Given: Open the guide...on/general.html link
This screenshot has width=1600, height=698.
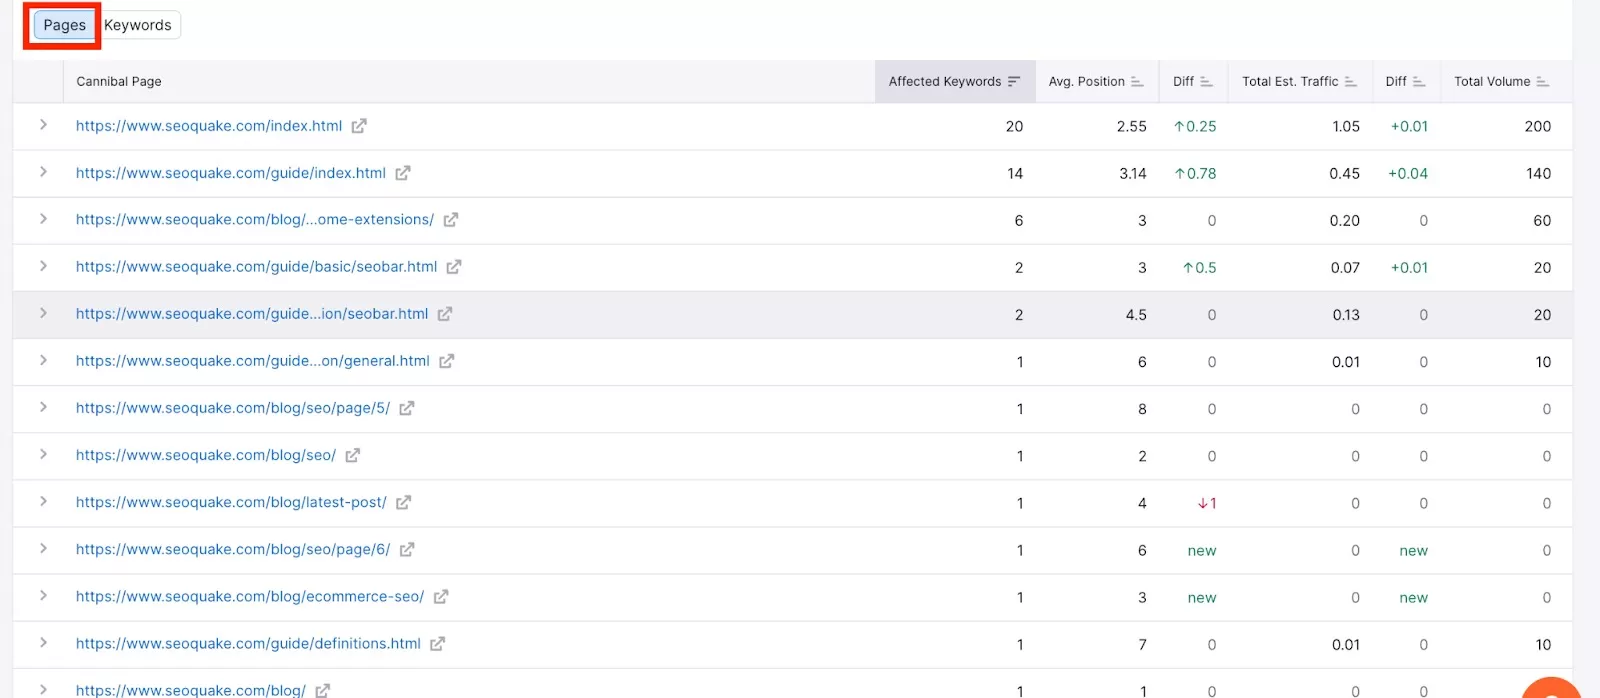Looking at the screenshot, I should [x=253, y=361].
